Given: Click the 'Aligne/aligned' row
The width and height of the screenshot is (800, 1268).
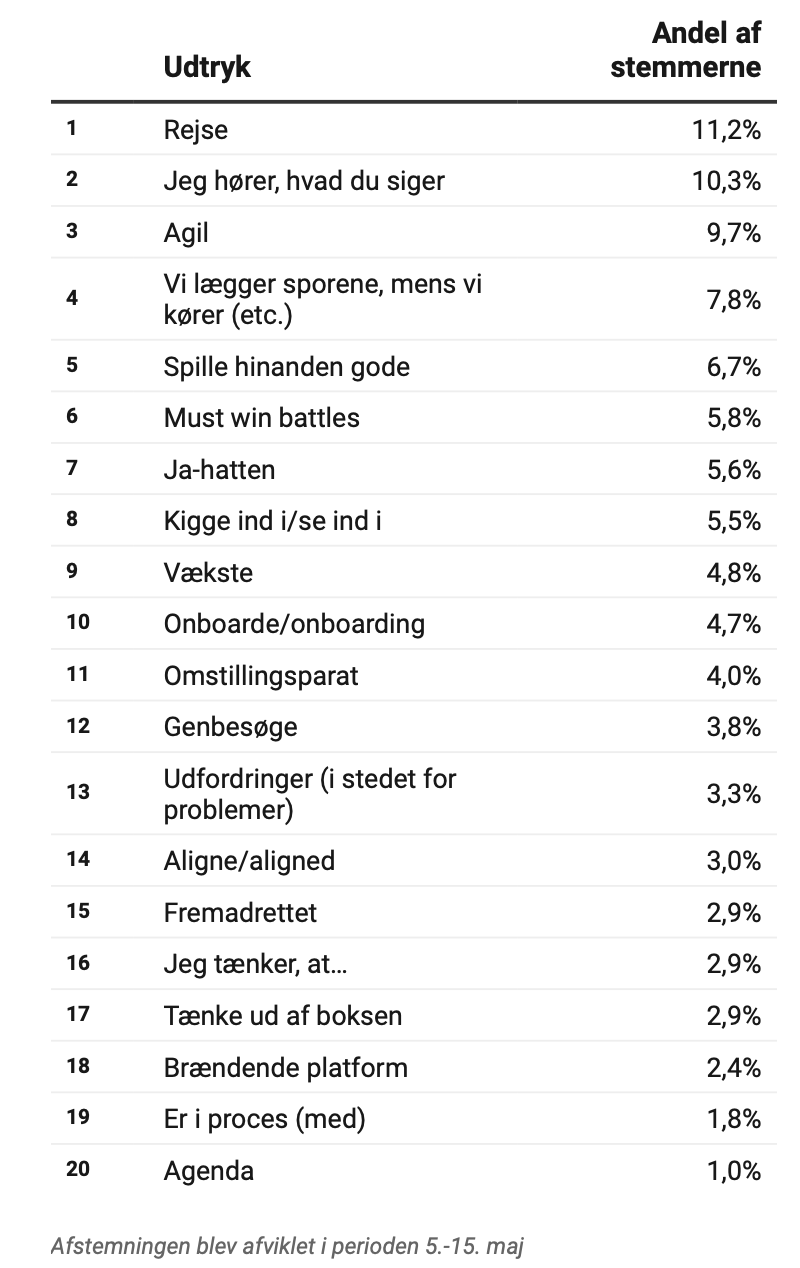Looking at the screenshot, I should (x=249, y=861).
